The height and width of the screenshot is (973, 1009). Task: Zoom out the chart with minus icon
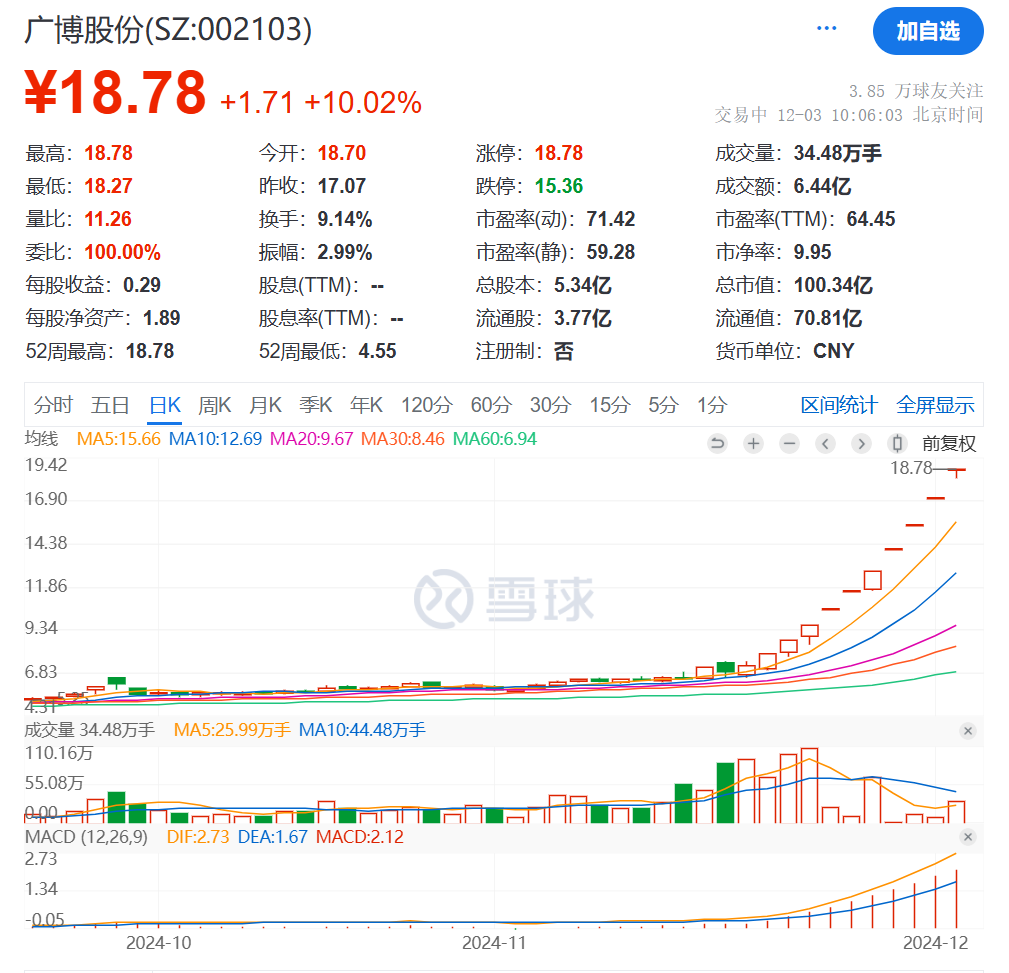(x=789, y=444)
